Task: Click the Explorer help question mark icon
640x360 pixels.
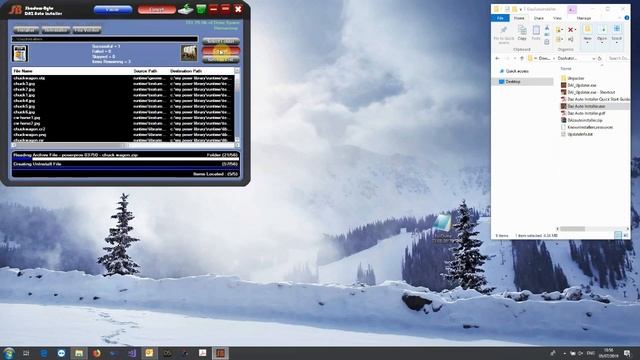Action: 627,18
